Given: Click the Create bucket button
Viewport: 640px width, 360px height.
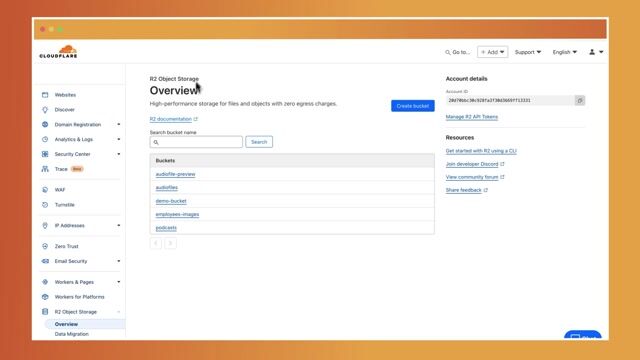Looking at the screenshot, I should tap(413, 106).
